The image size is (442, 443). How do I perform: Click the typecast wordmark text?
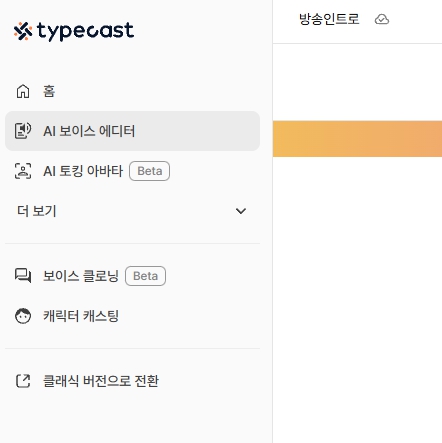pyautogui.click(x=85, y=31)
